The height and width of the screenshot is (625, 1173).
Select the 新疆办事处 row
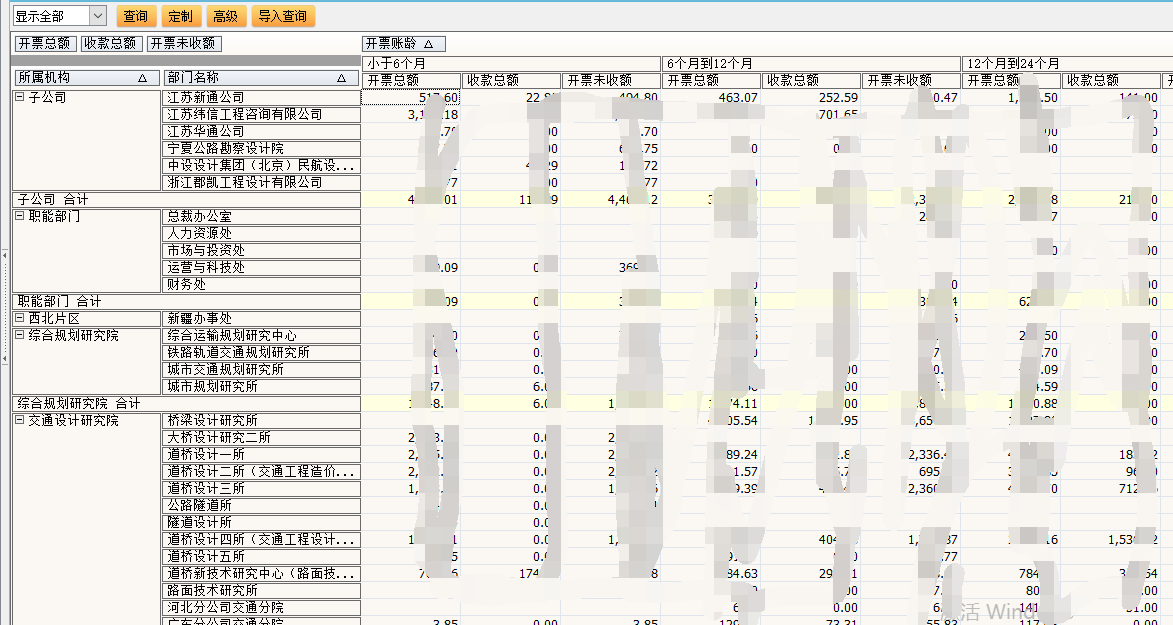click(x=261, y=318)
